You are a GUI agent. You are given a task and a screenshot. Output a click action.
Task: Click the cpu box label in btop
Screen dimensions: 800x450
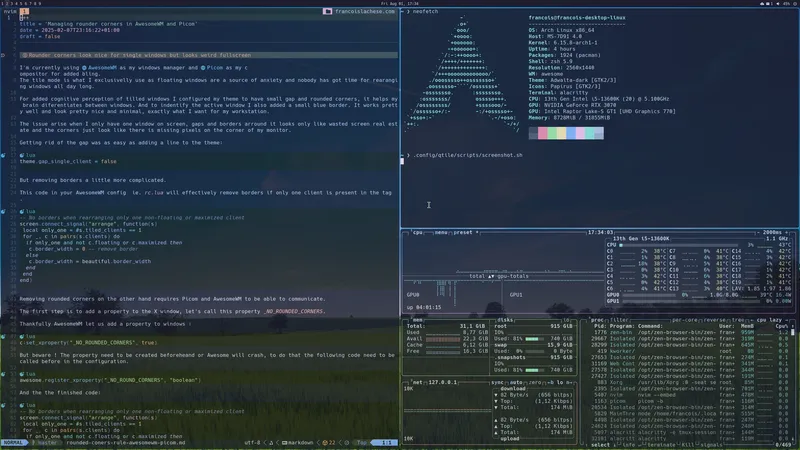coord(418,233)
